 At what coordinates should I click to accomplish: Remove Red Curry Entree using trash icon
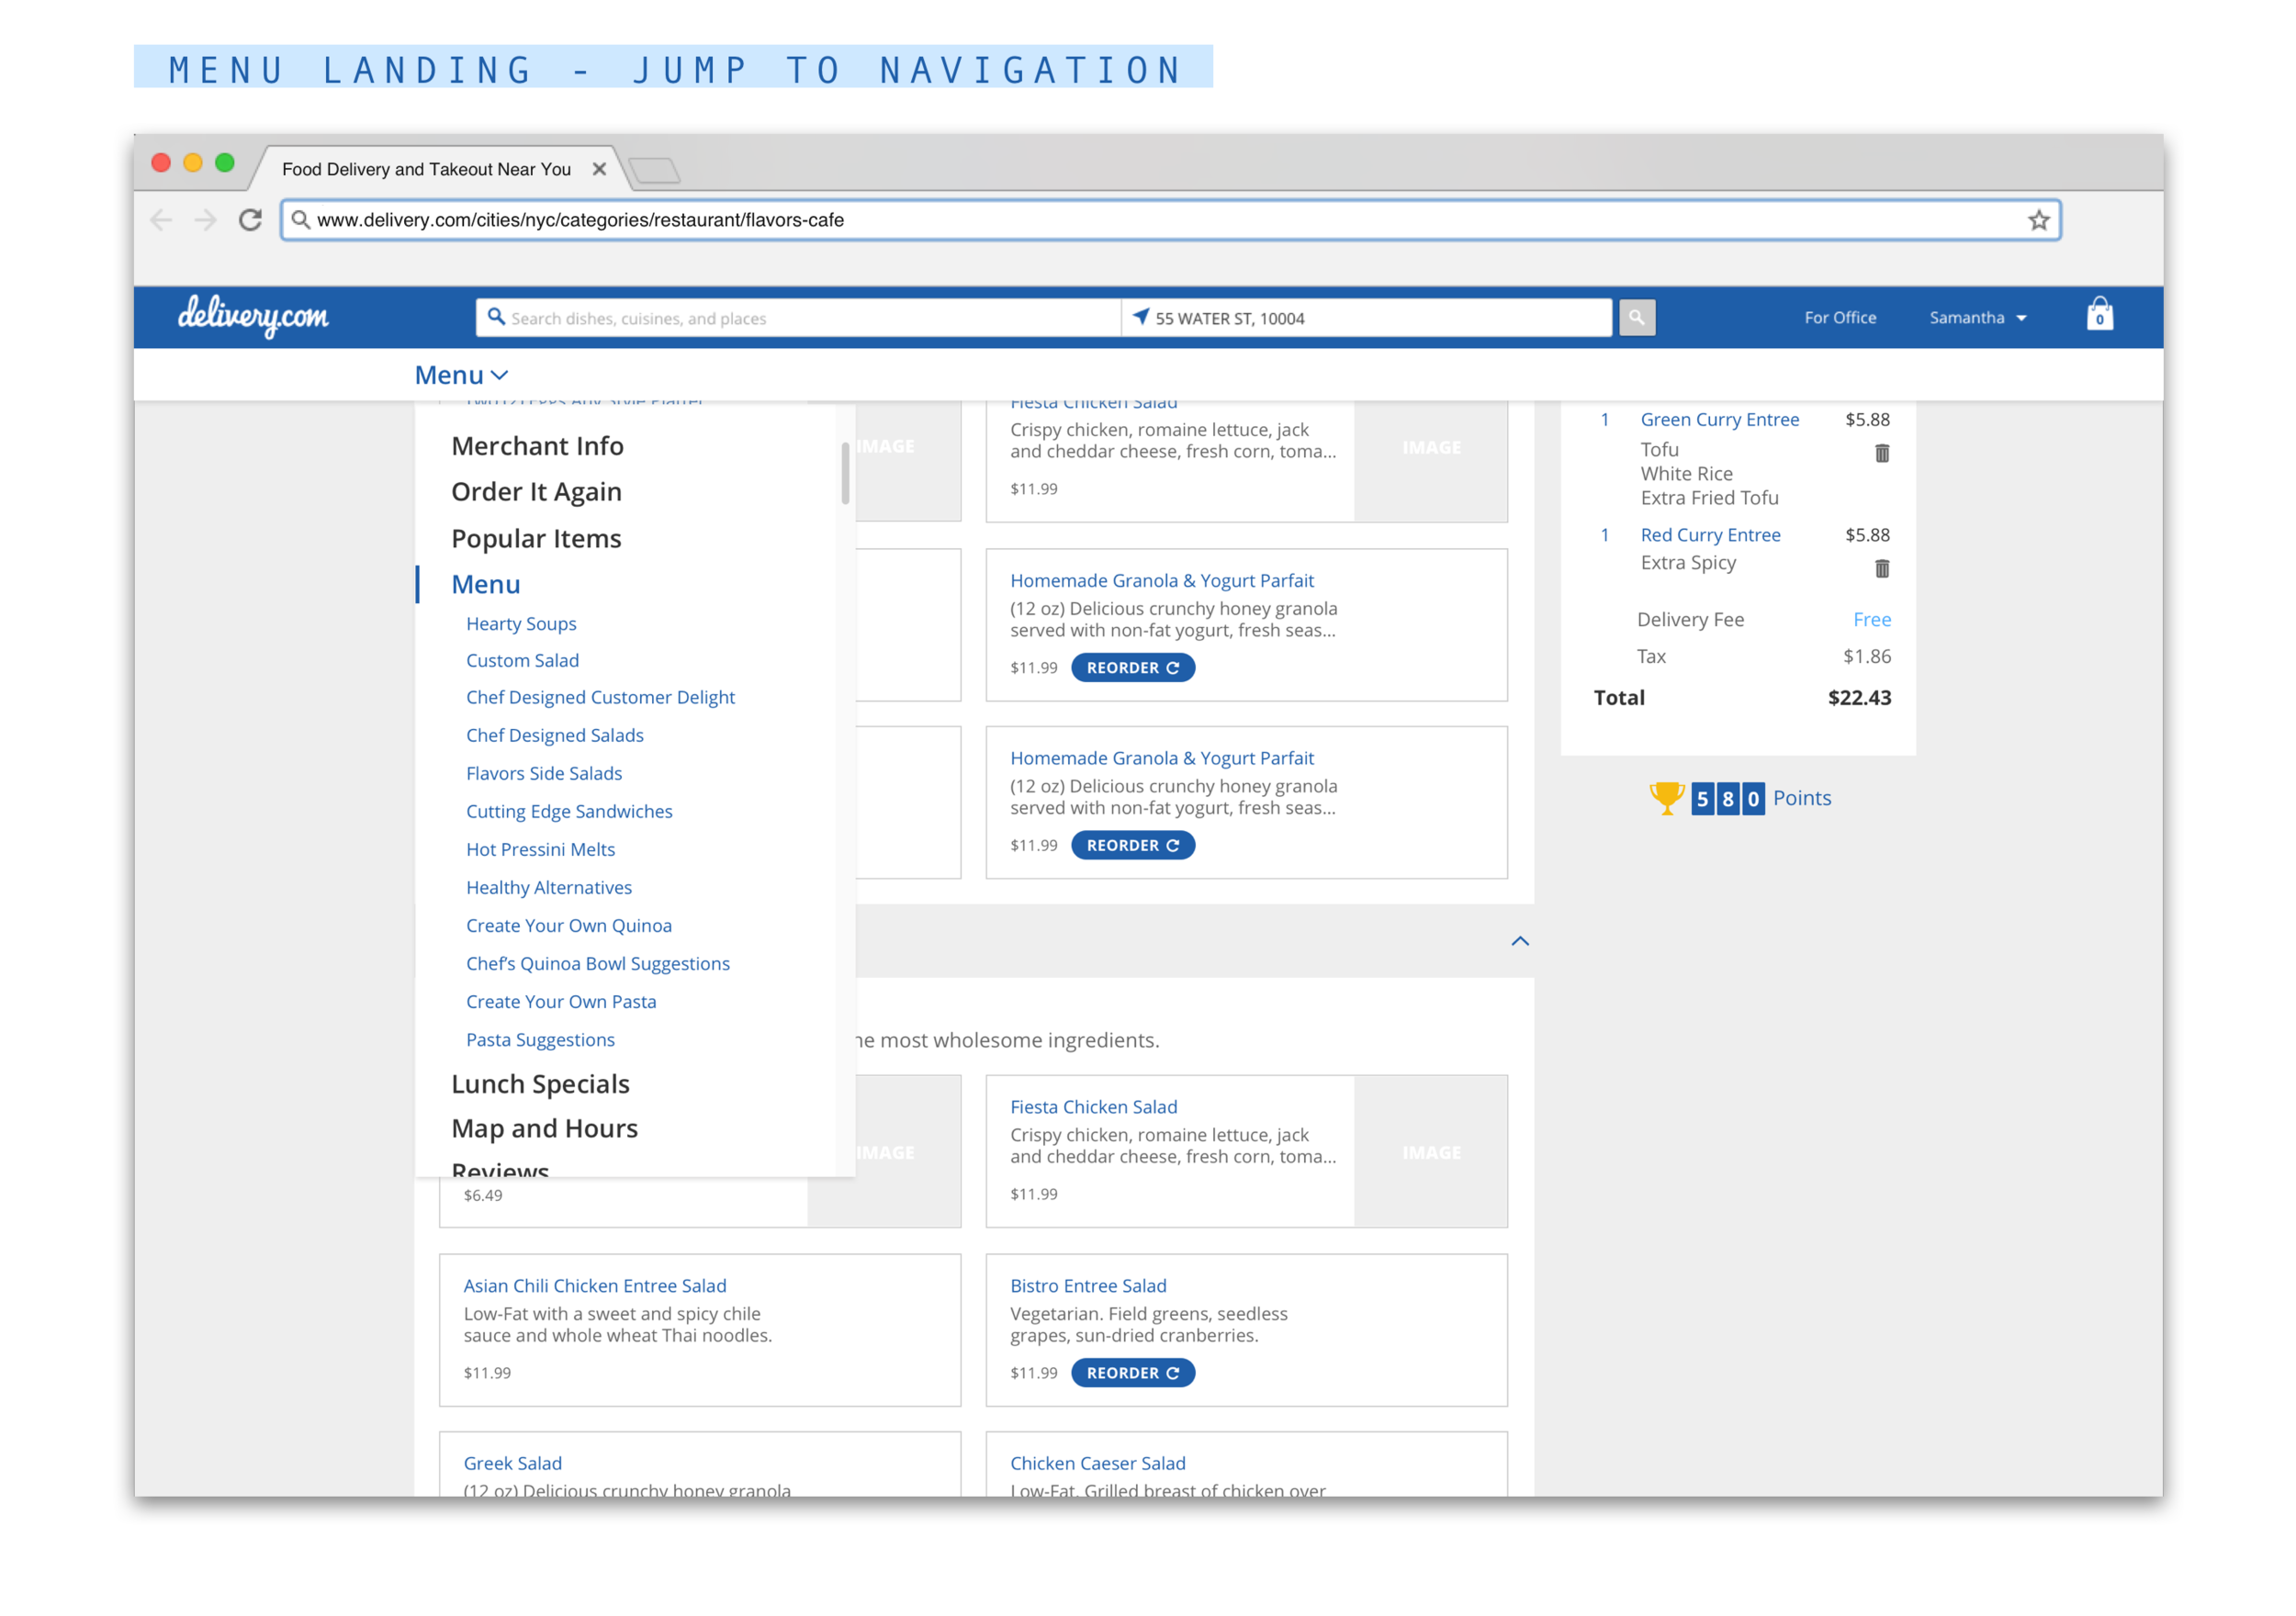1882,568
